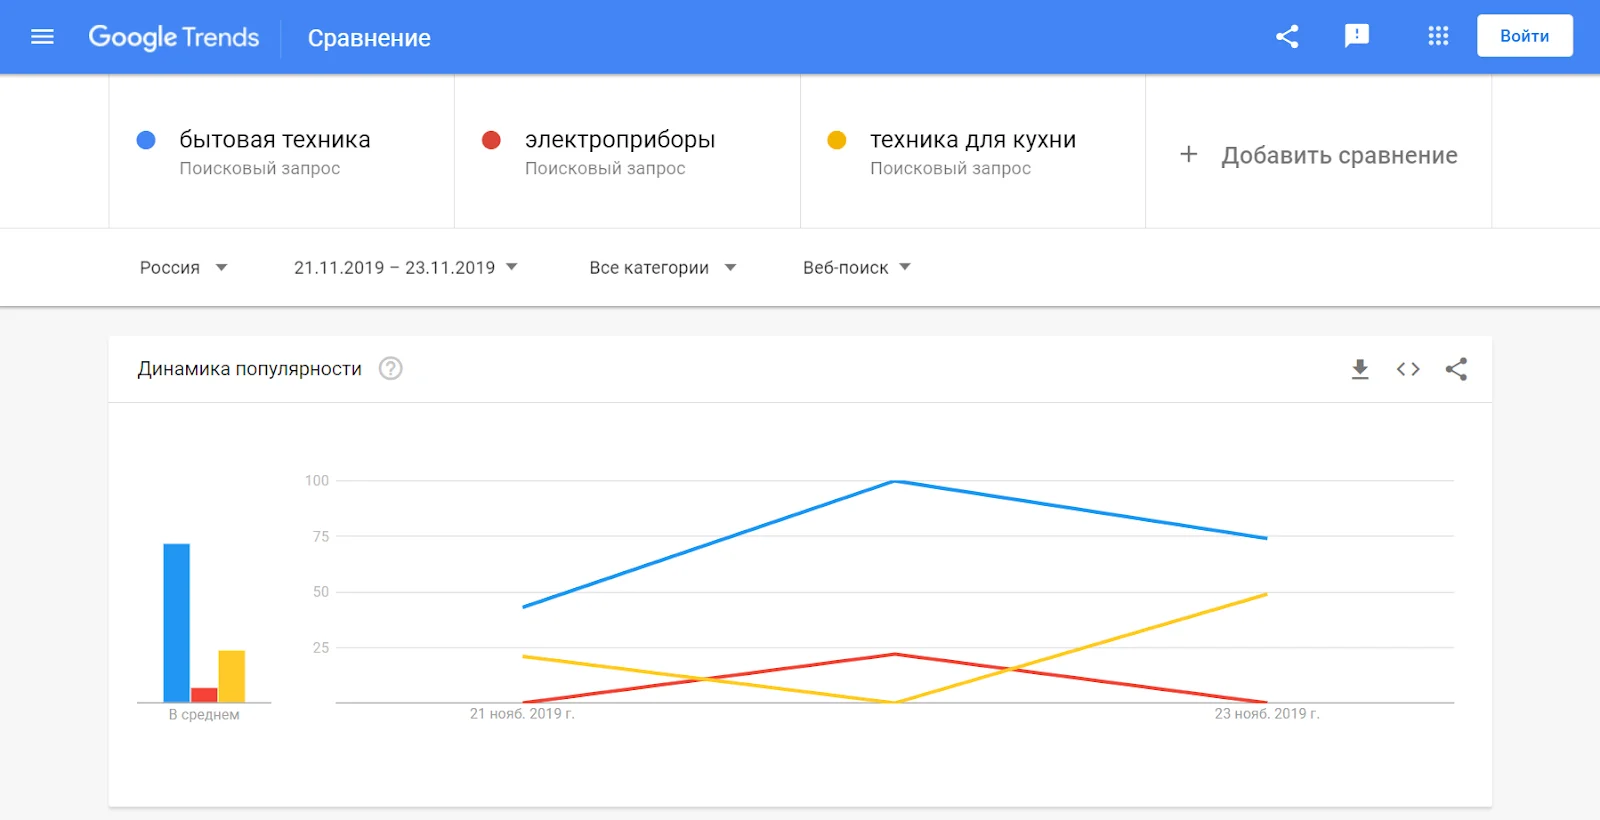Click the share icon in header
The width and height of the screenshot is (1600, 820).
[1287, 37]
